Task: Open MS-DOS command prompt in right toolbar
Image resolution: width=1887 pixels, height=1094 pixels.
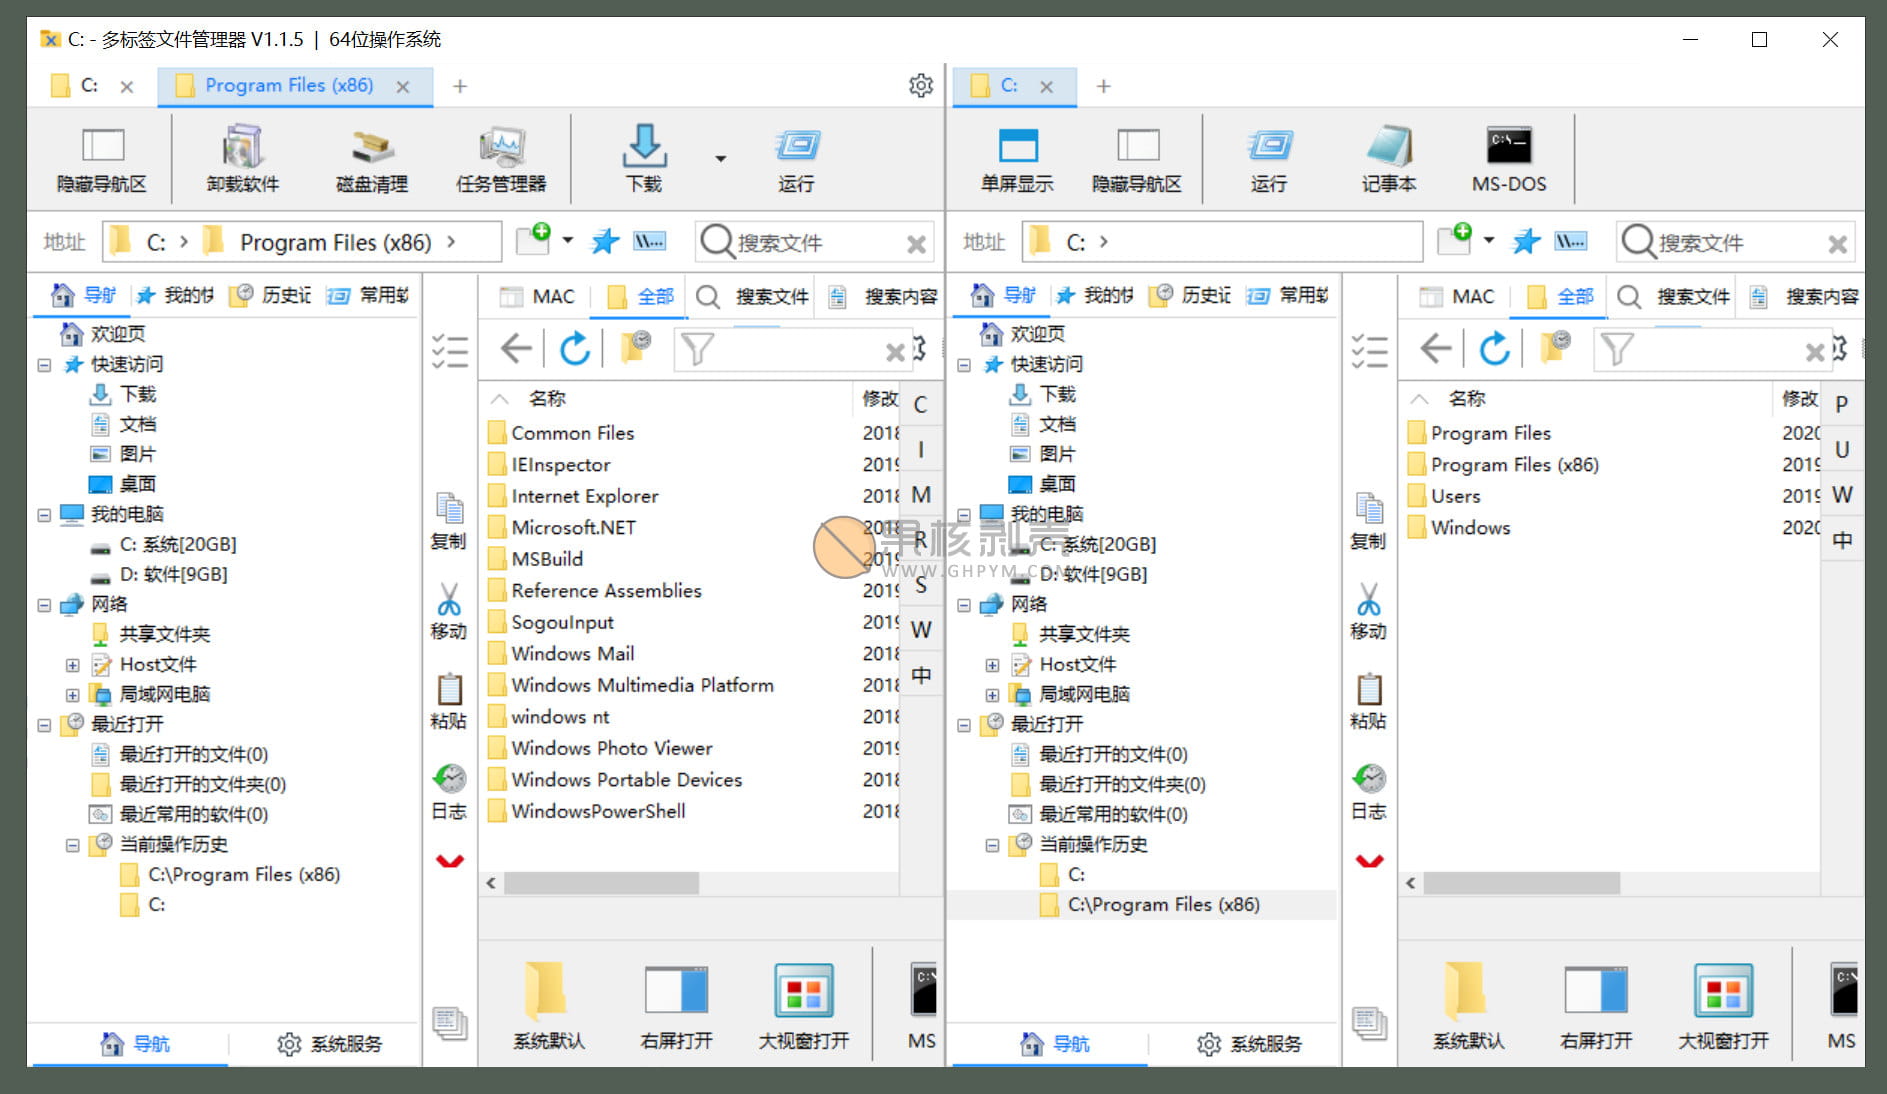Action: (x=1508, y=157)
